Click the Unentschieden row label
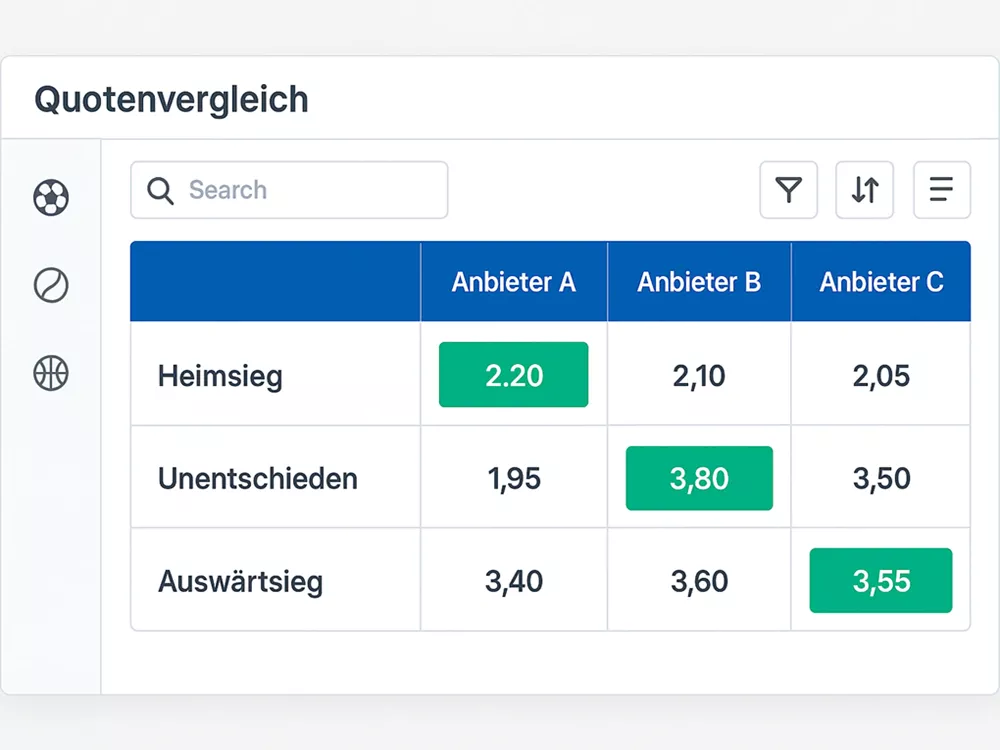 (256, 478)
